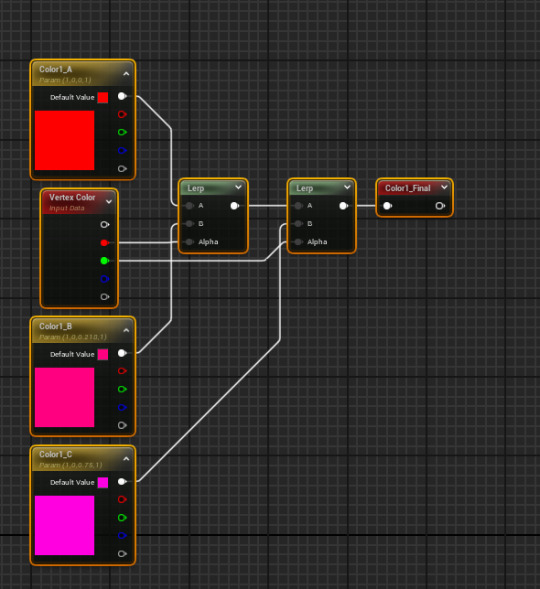This screenshot has width=540, height=589.
Task: Click the RGB output pin of Color1_A
Action: [x=122, y=96]
